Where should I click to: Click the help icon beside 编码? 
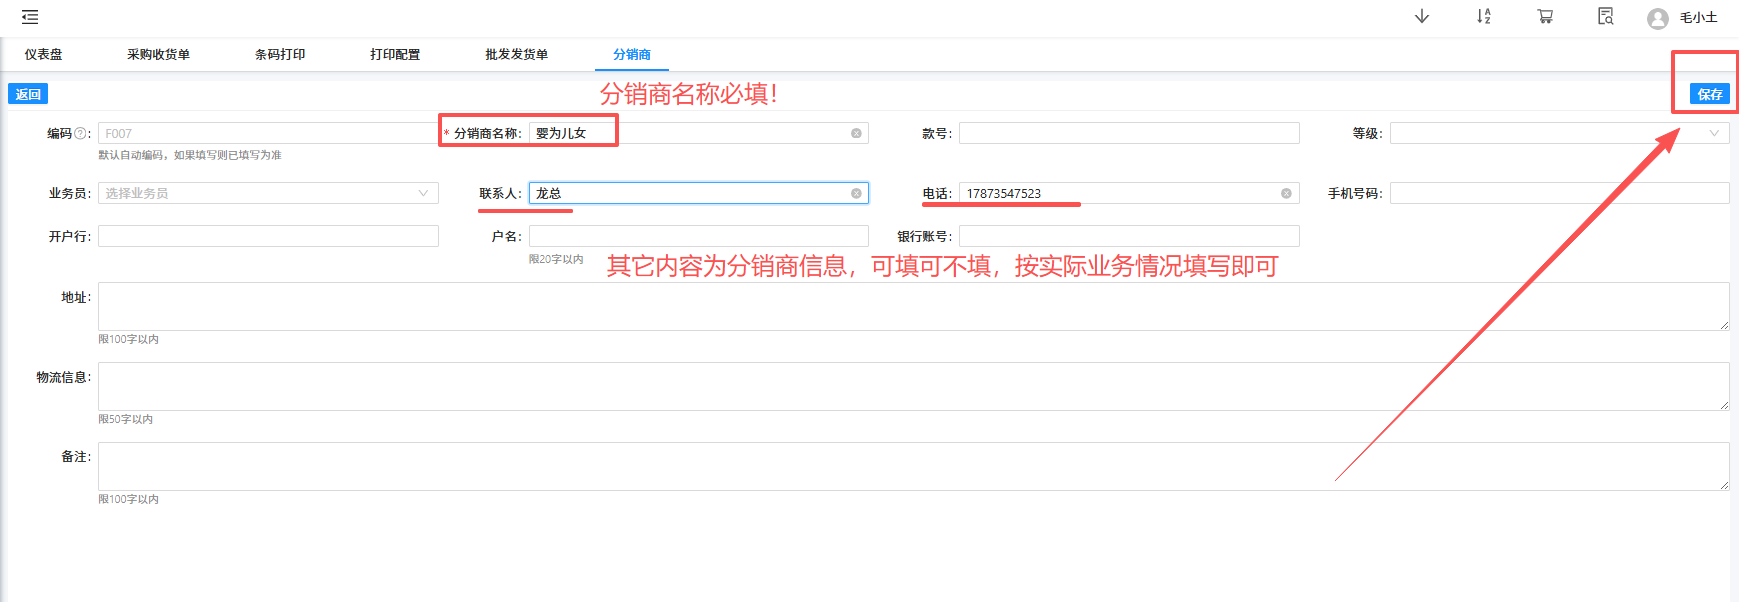(x=81, y=133)
